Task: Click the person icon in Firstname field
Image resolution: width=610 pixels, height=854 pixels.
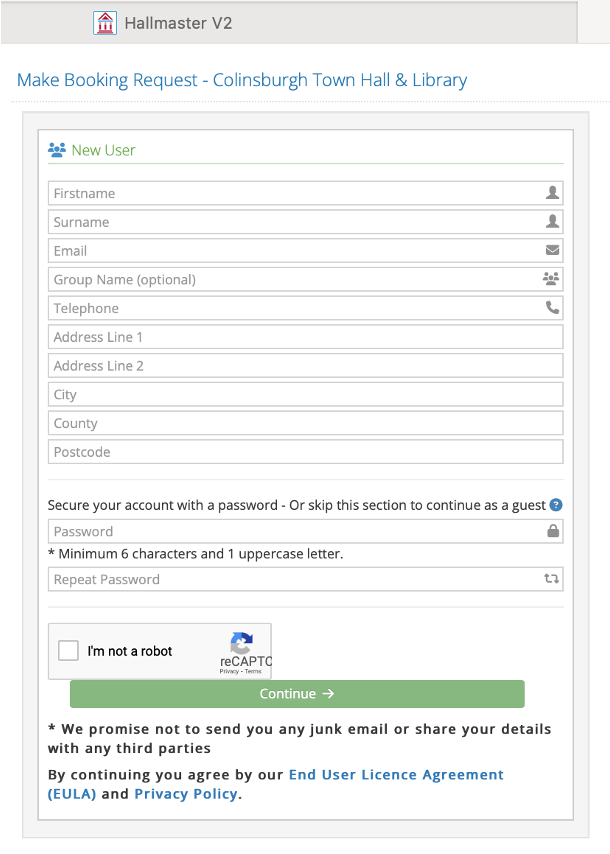Action: point(552,193)
